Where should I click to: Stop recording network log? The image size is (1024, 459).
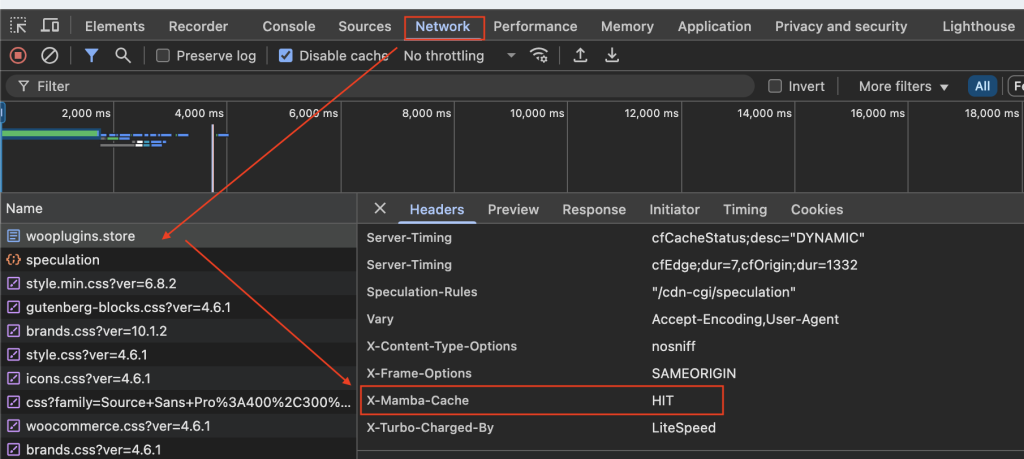18,56
